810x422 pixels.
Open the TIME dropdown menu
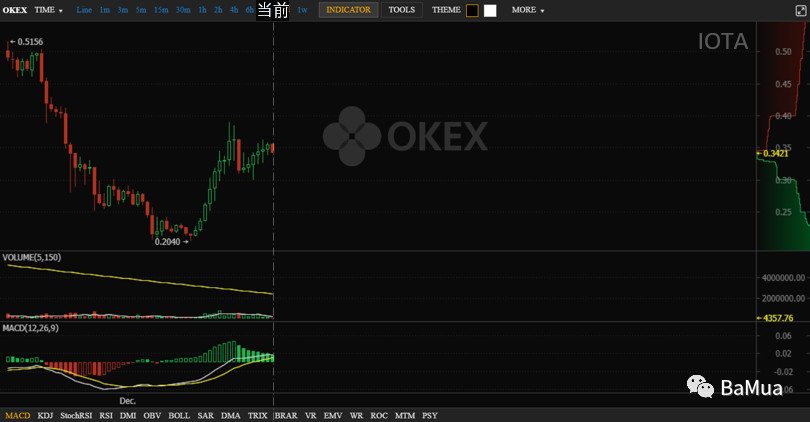(49, 10)
